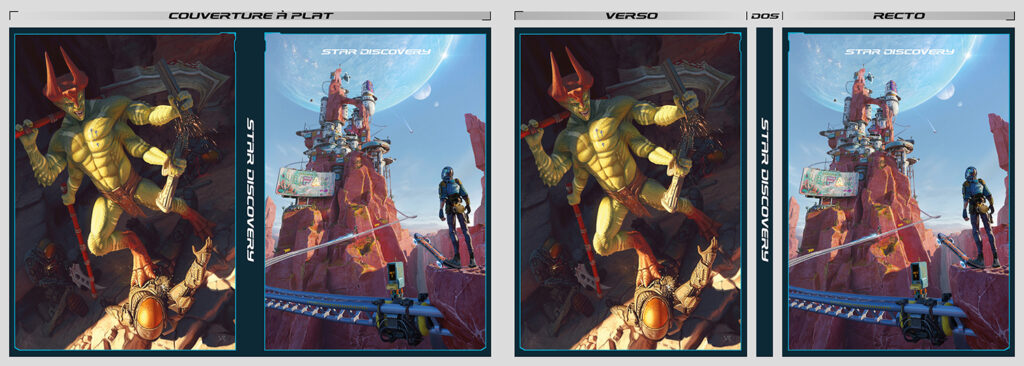This screenshot has height=366, width=1024.
Task: Select the Recto panel tower artwork
Action: click(x=899, y=192)
